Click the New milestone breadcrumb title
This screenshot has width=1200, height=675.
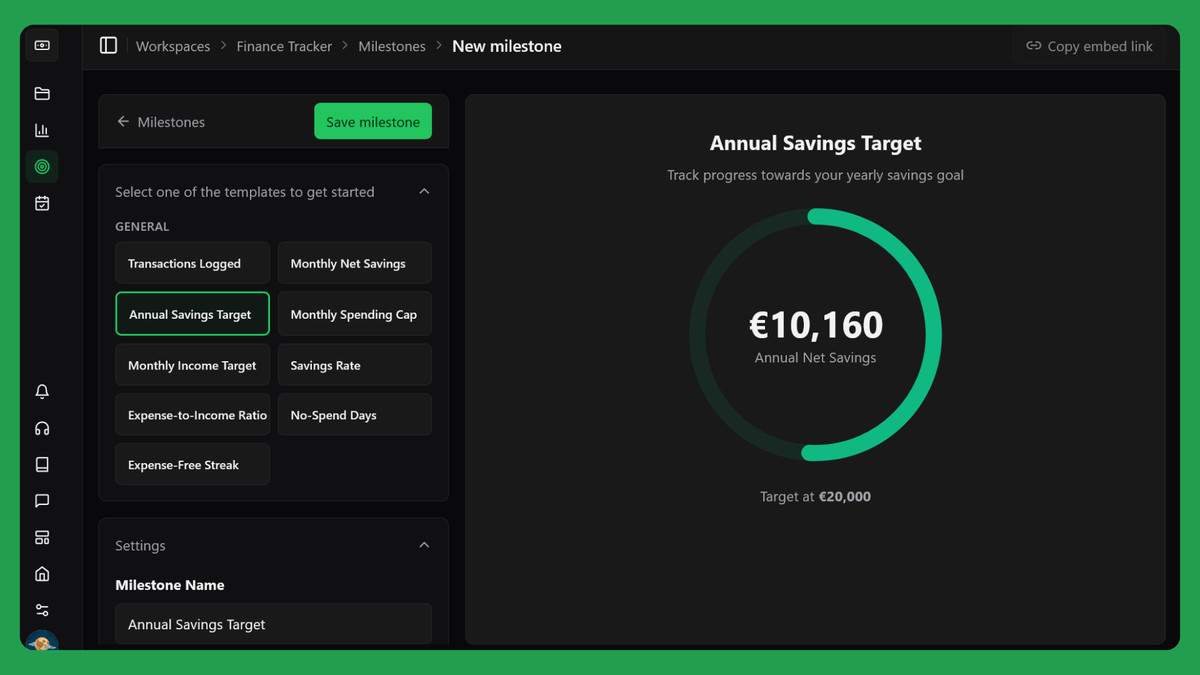click(x=507, y=46)
